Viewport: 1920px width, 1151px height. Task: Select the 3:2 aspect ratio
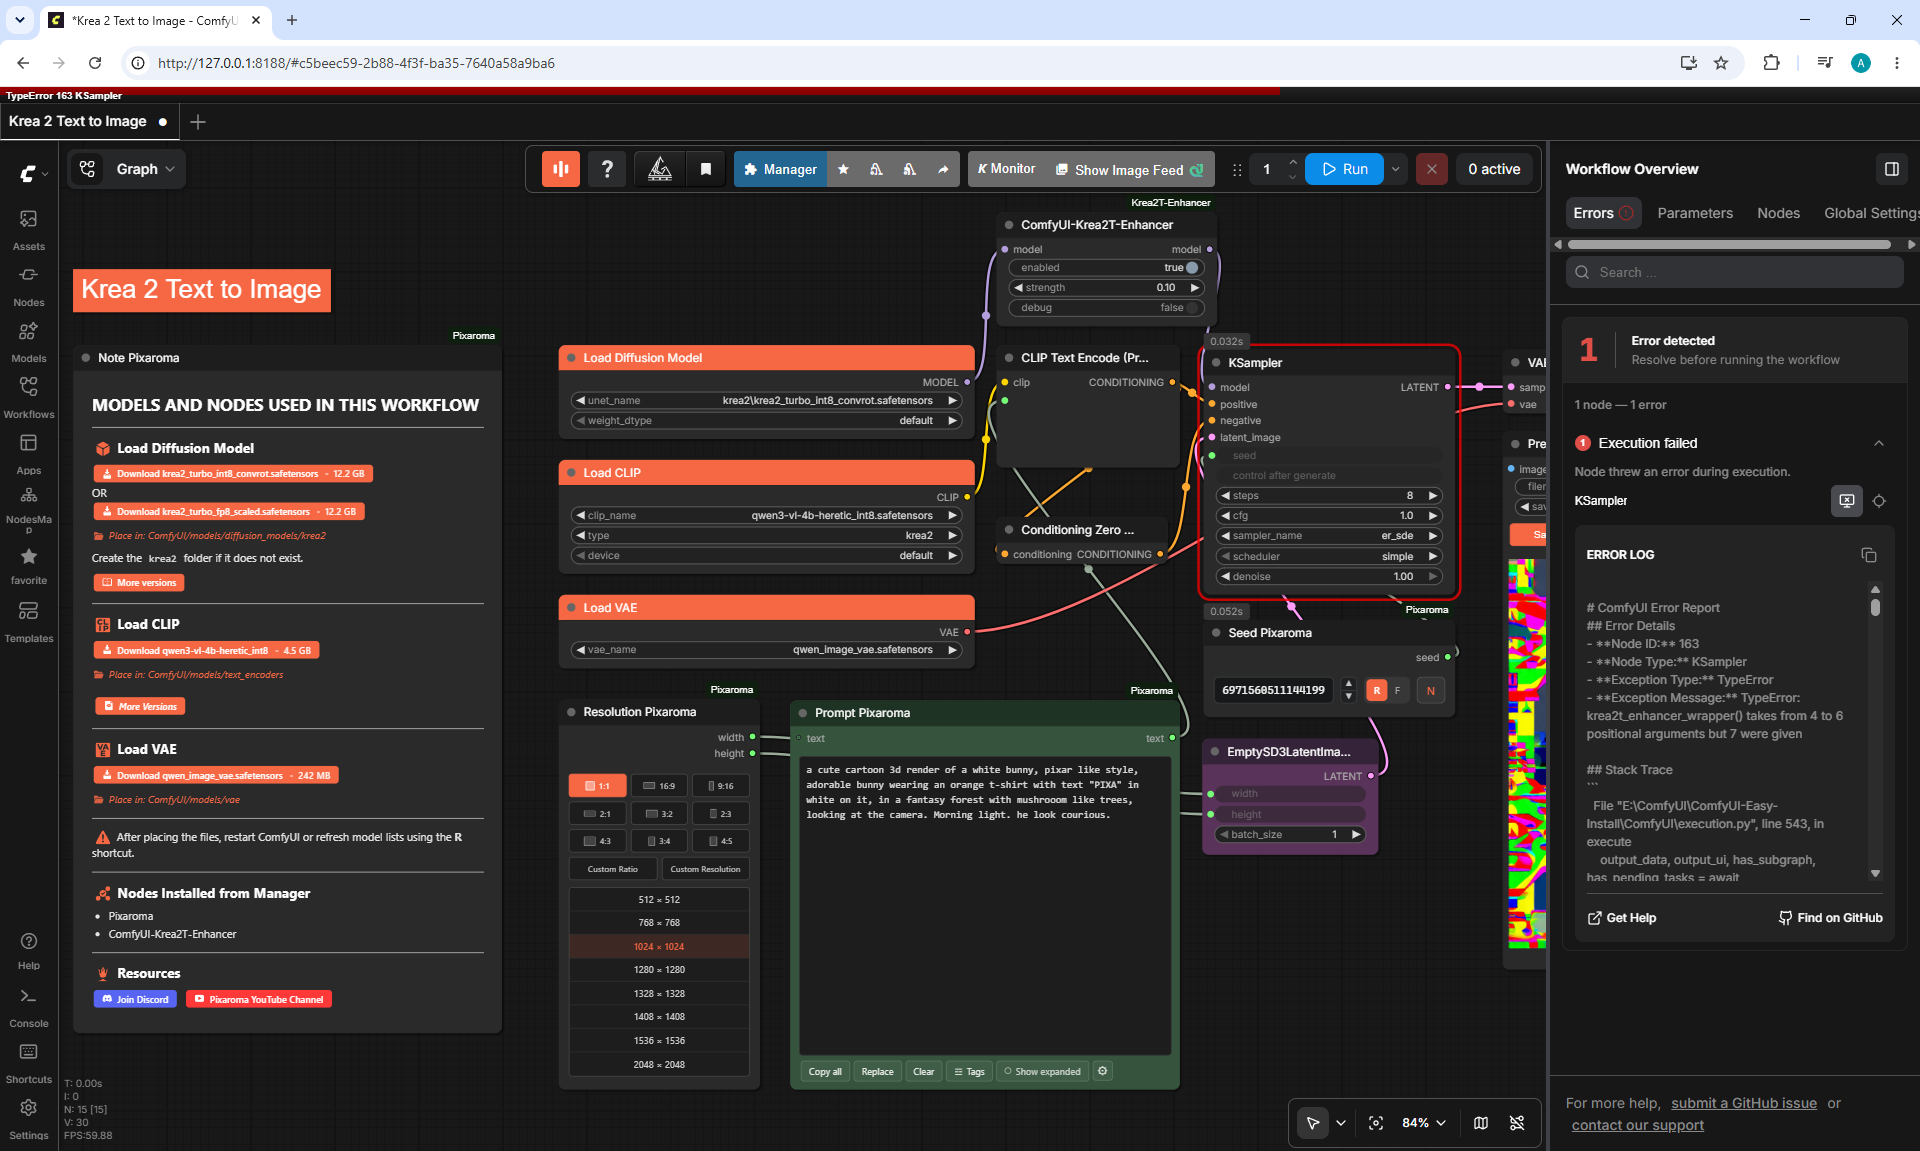pos(659,814)
